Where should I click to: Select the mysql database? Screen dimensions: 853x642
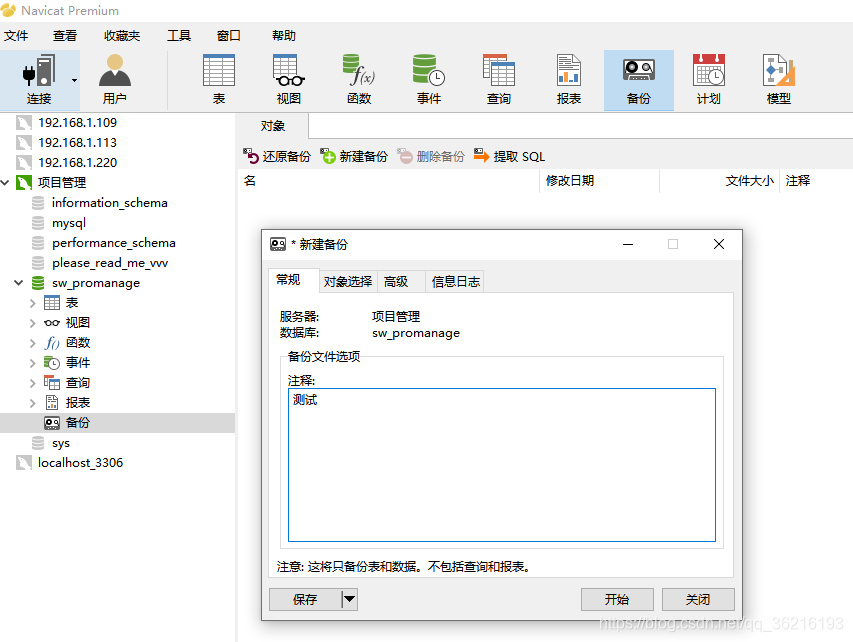click(x=69, y=223)
